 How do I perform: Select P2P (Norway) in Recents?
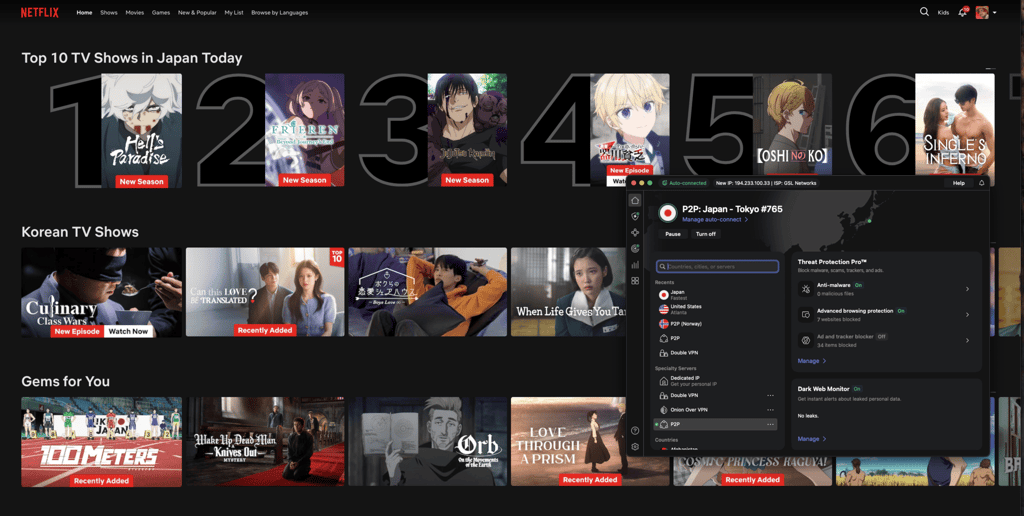pyautogui.click(x=716, y=324)
